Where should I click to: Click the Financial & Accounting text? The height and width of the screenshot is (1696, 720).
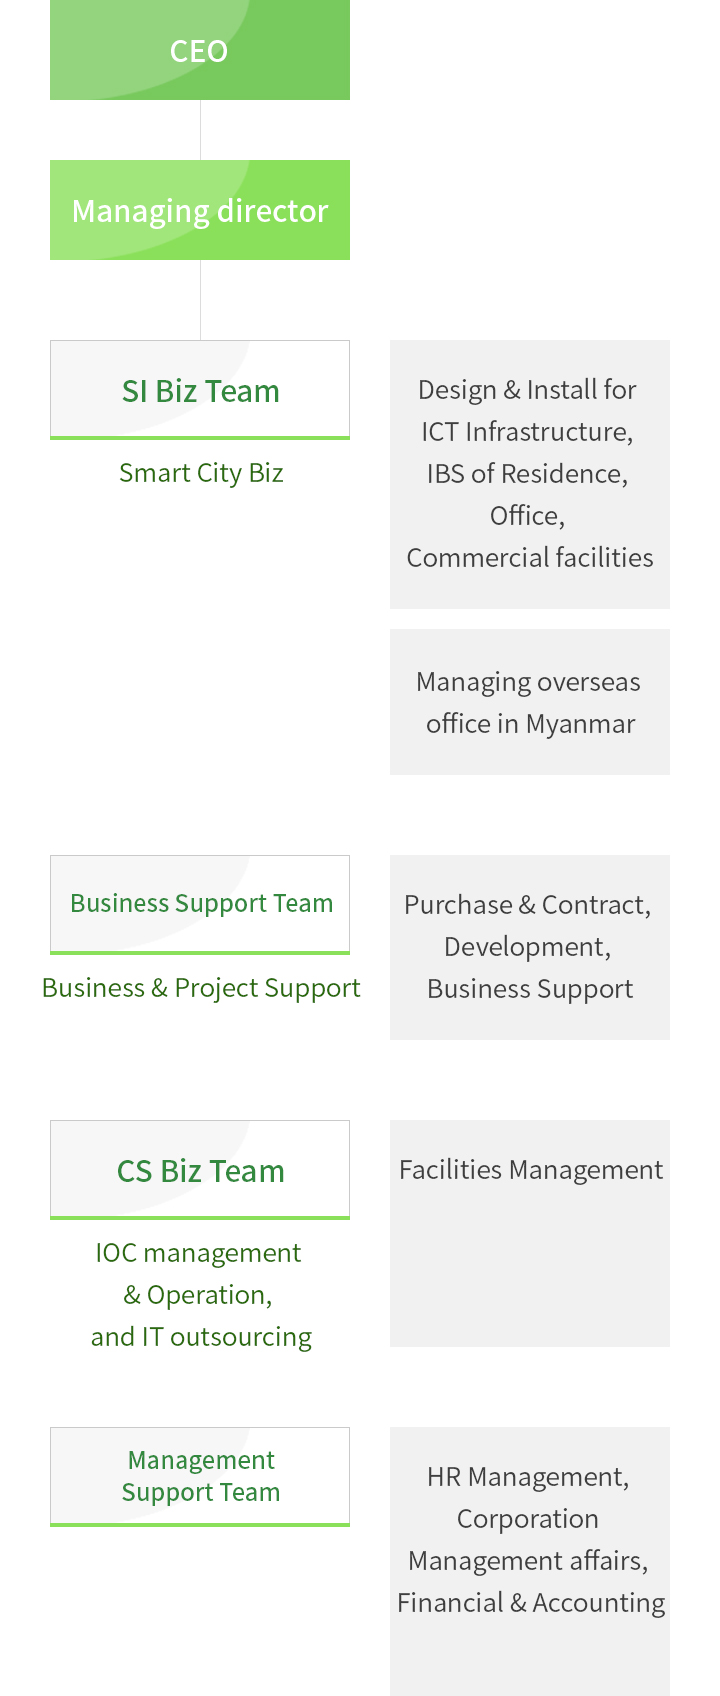(x=531, y=1603)
